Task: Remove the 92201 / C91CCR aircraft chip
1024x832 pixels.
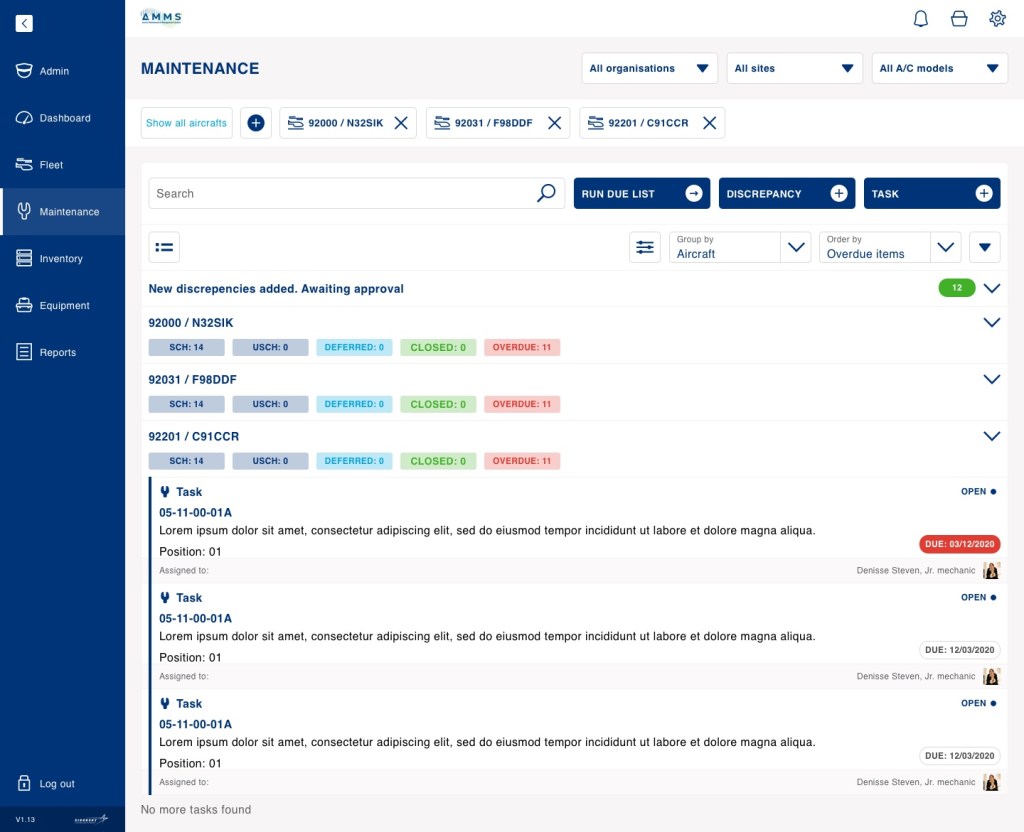Action: pos(709,123)
